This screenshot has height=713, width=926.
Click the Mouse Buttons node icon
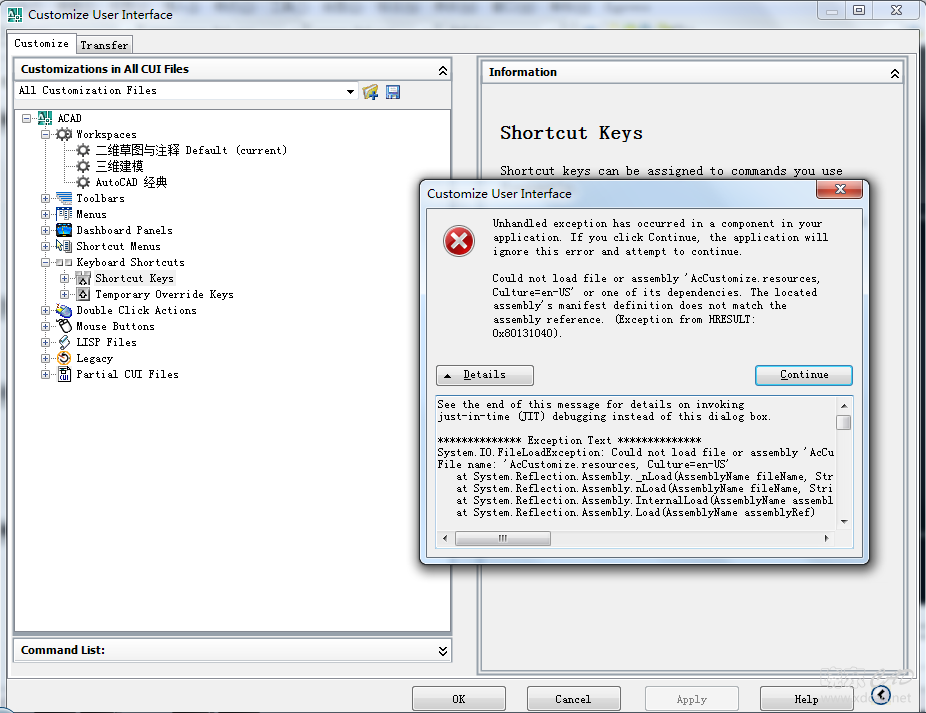(64, 326)
